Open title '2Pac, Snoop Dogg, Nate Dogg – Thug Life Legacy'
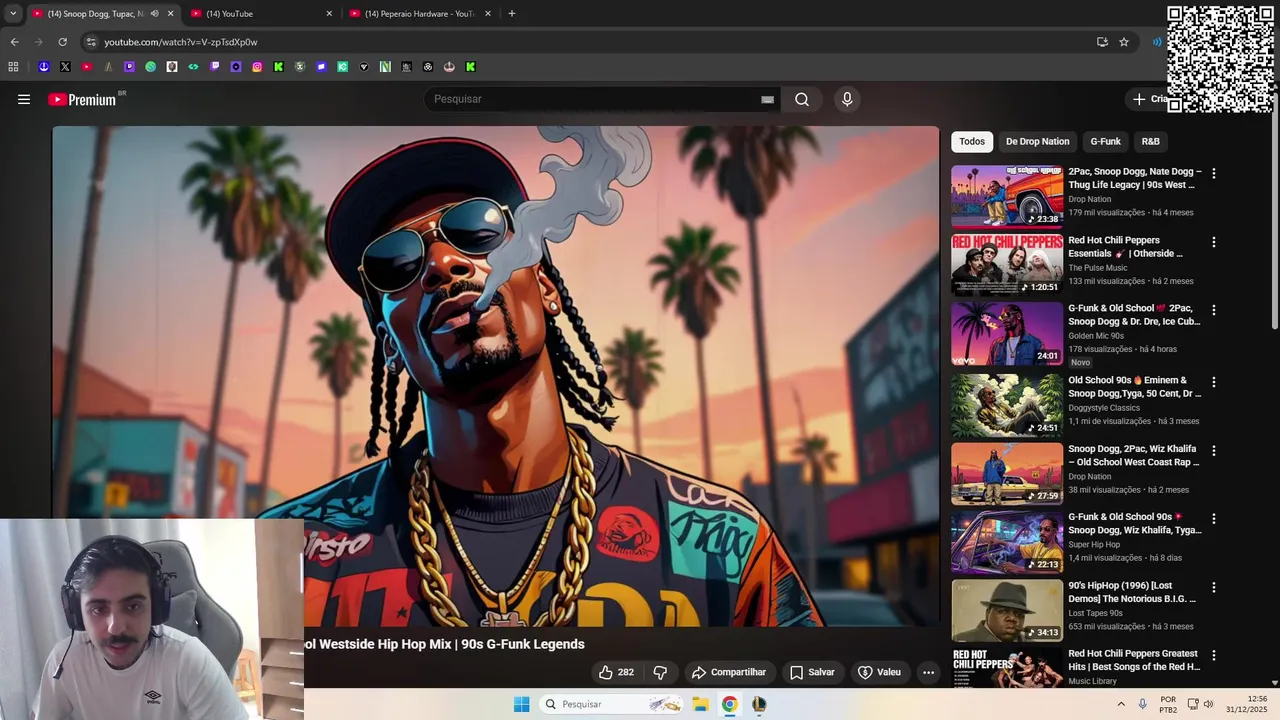This screenshot has height=720, width=1280. tap(1134, 178)
